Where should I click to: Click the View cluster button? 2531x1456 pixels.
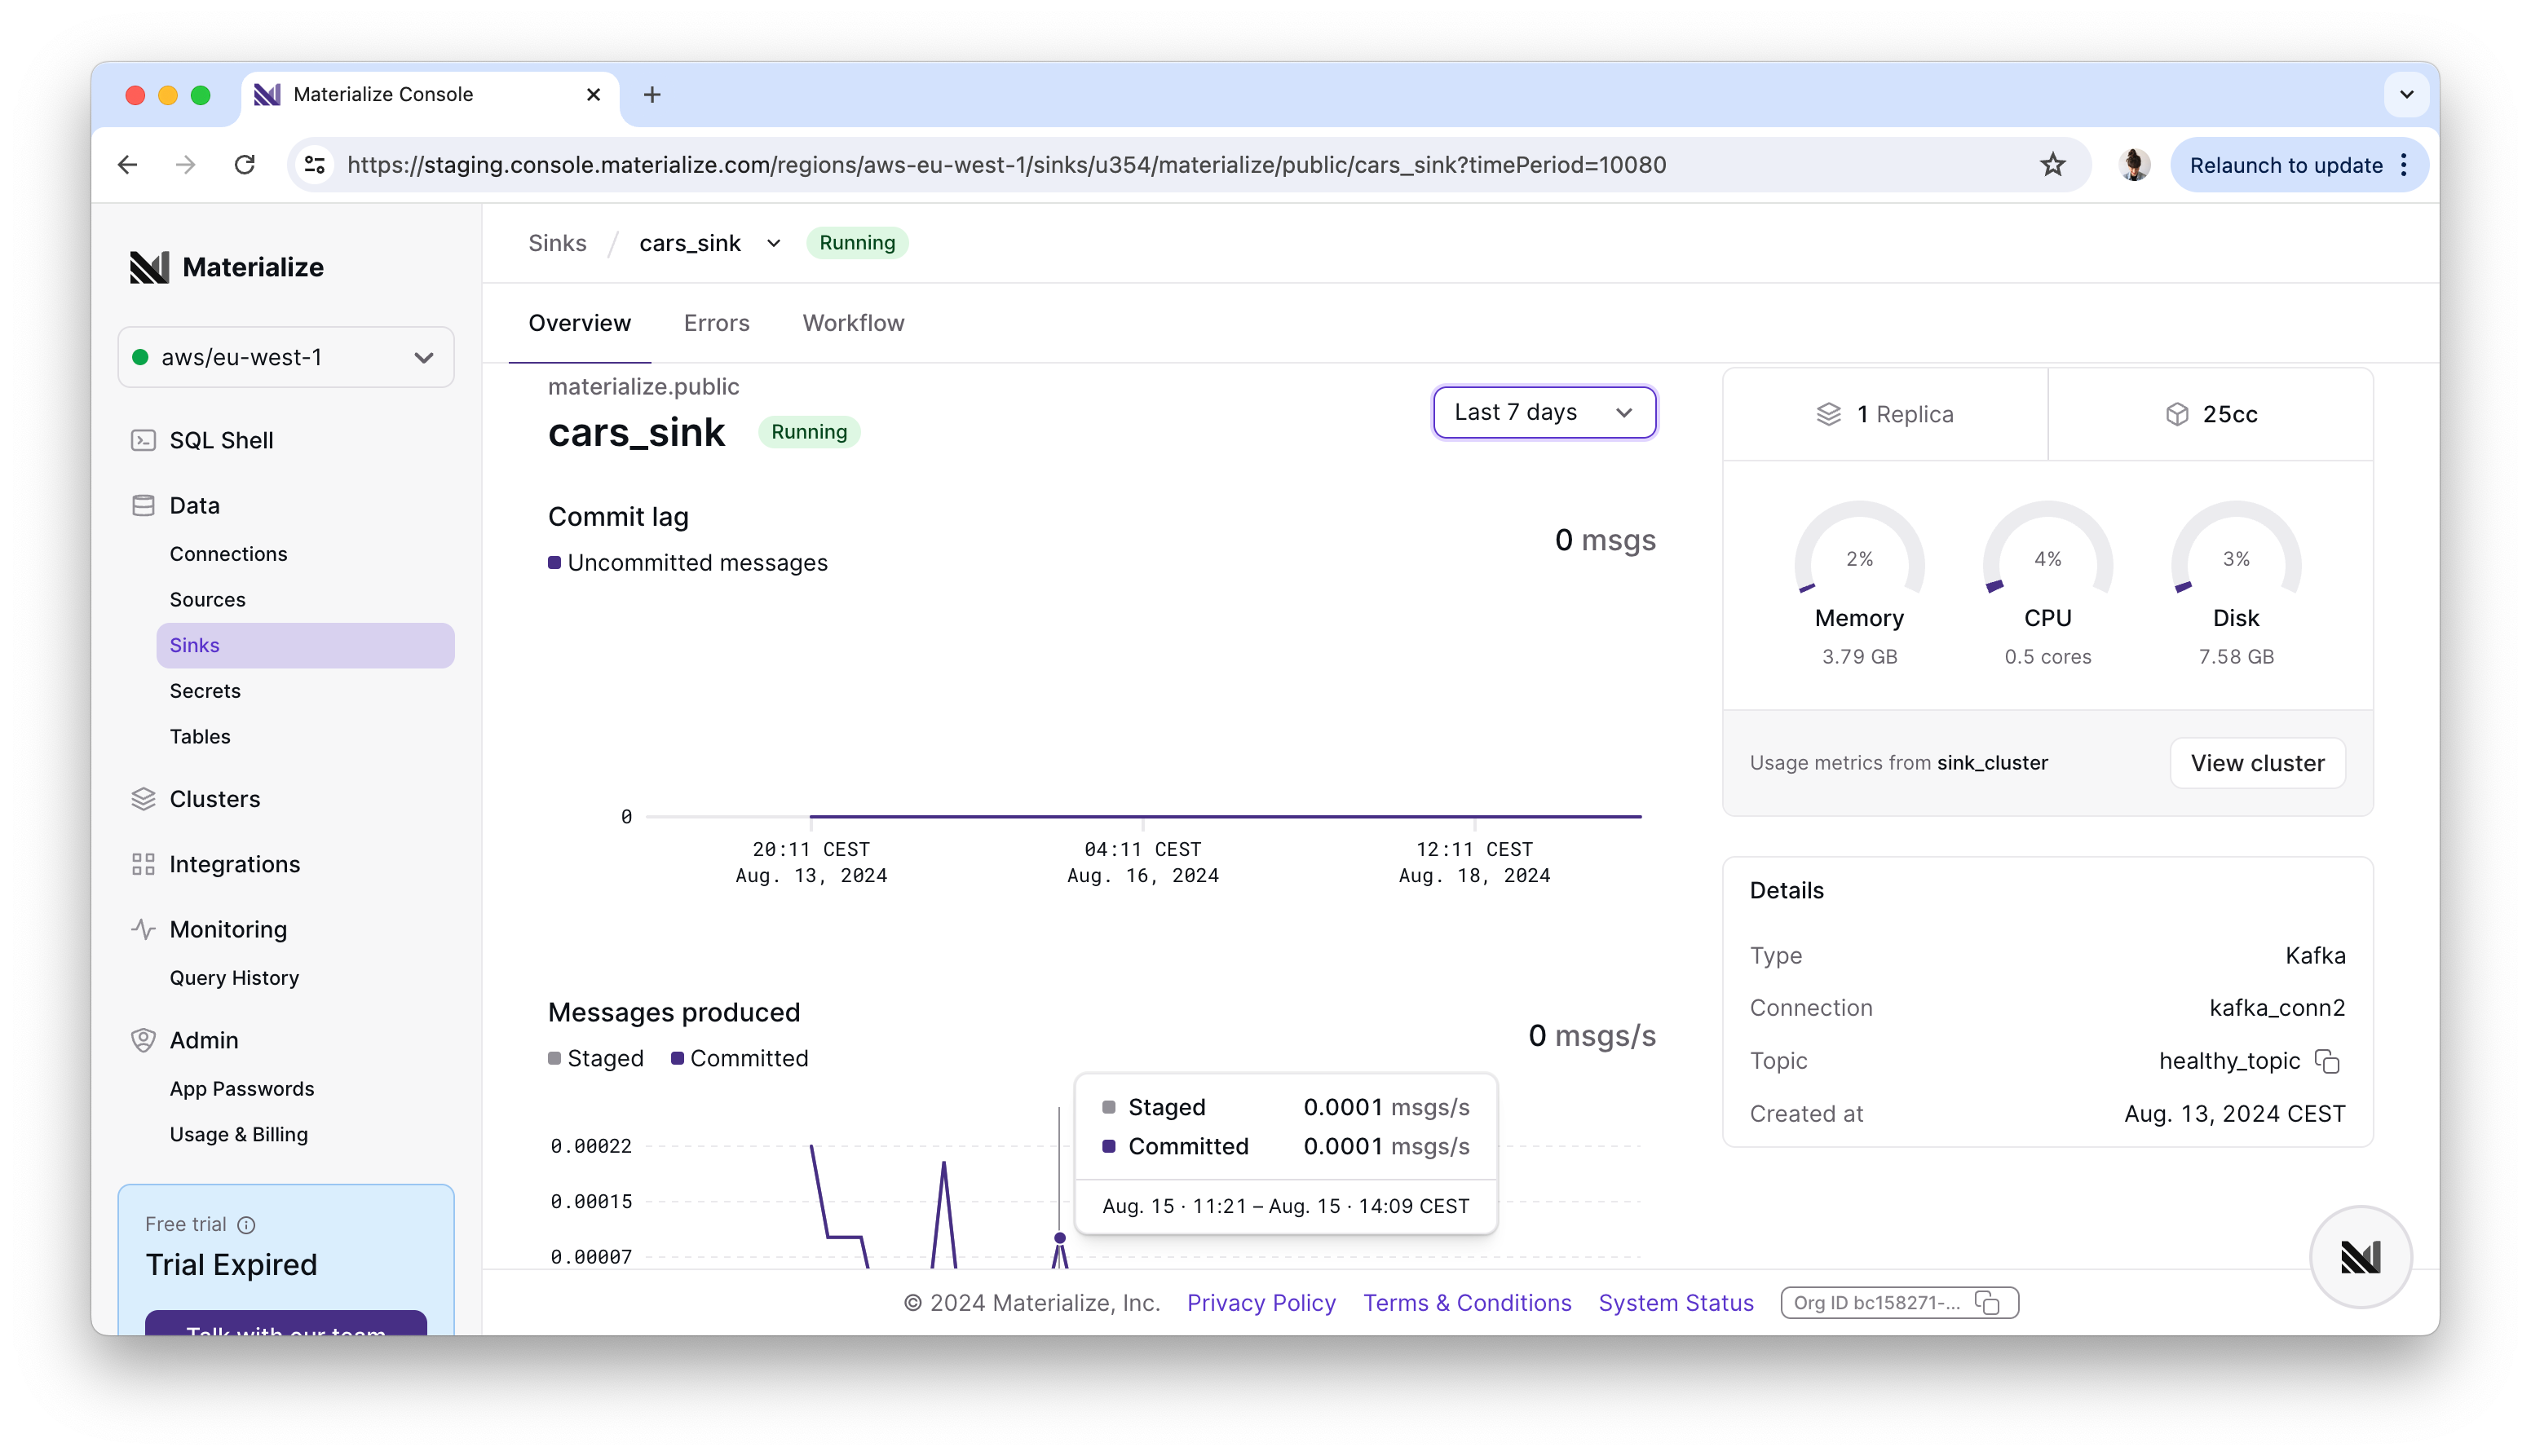click(2257, 763)
